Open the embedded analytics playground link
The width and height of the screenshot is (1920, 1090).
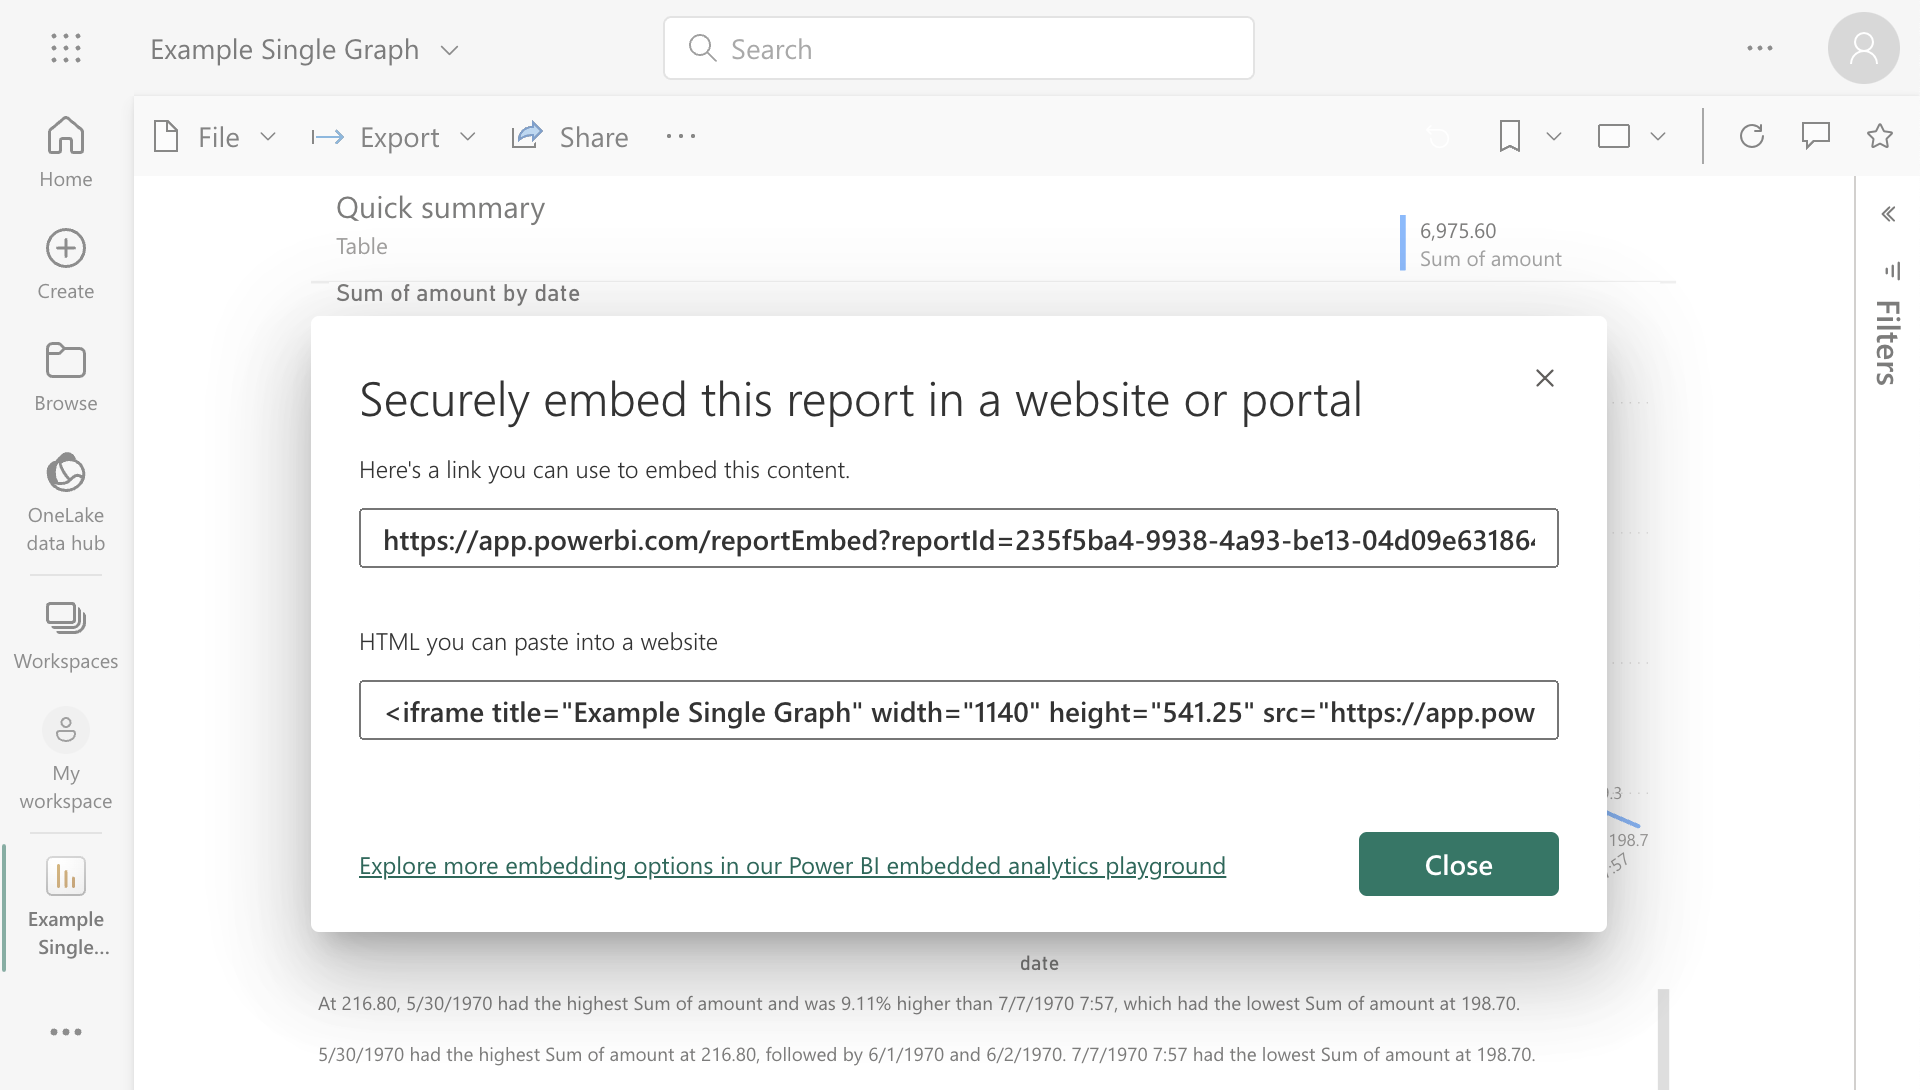(x=792, y=866)
